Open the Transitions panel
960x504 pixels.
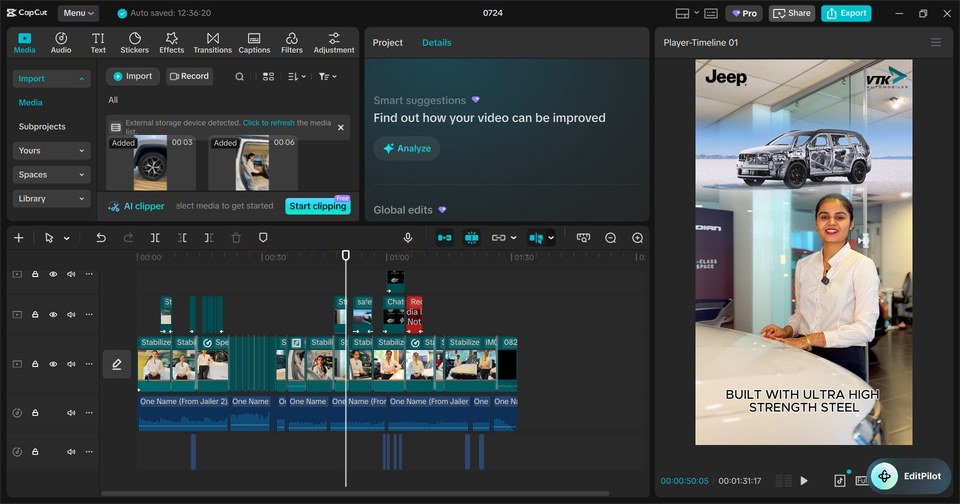[x=212, y=43]
